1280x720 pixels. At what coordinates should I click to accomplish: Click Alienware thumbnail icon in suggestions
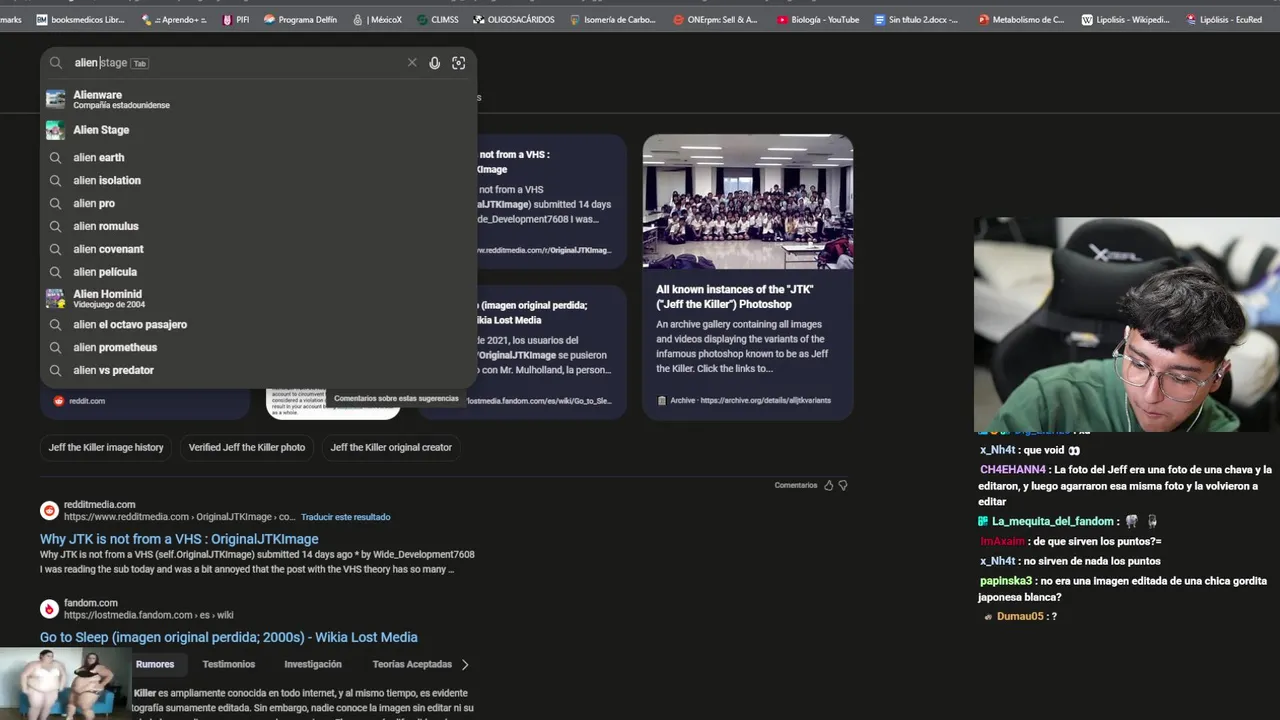click(x=56, y=99)
